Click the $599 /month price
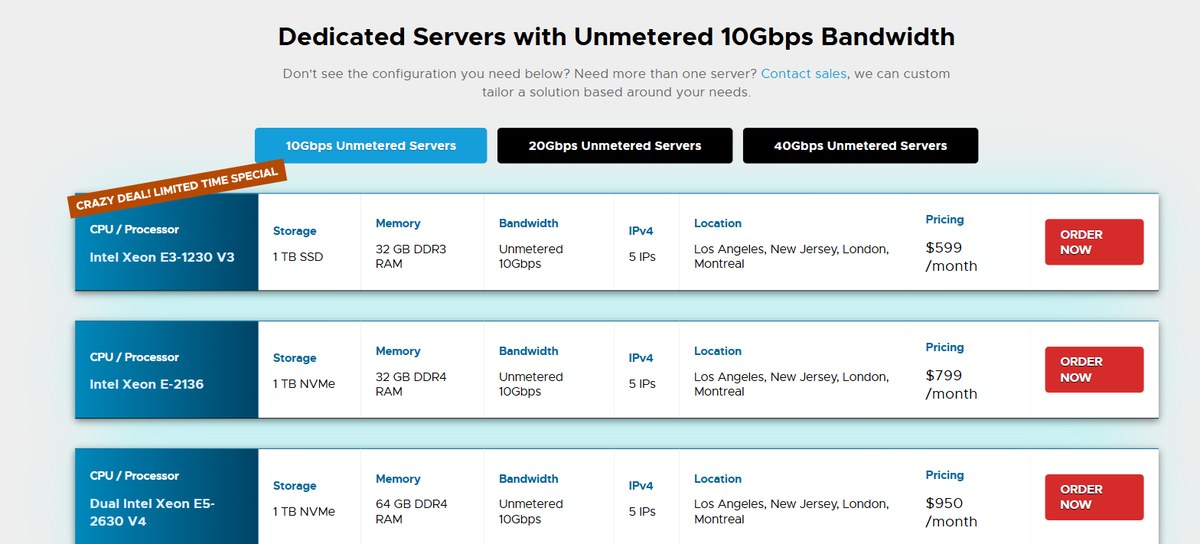Viewport: 1200px width, 544px height. 951,257
